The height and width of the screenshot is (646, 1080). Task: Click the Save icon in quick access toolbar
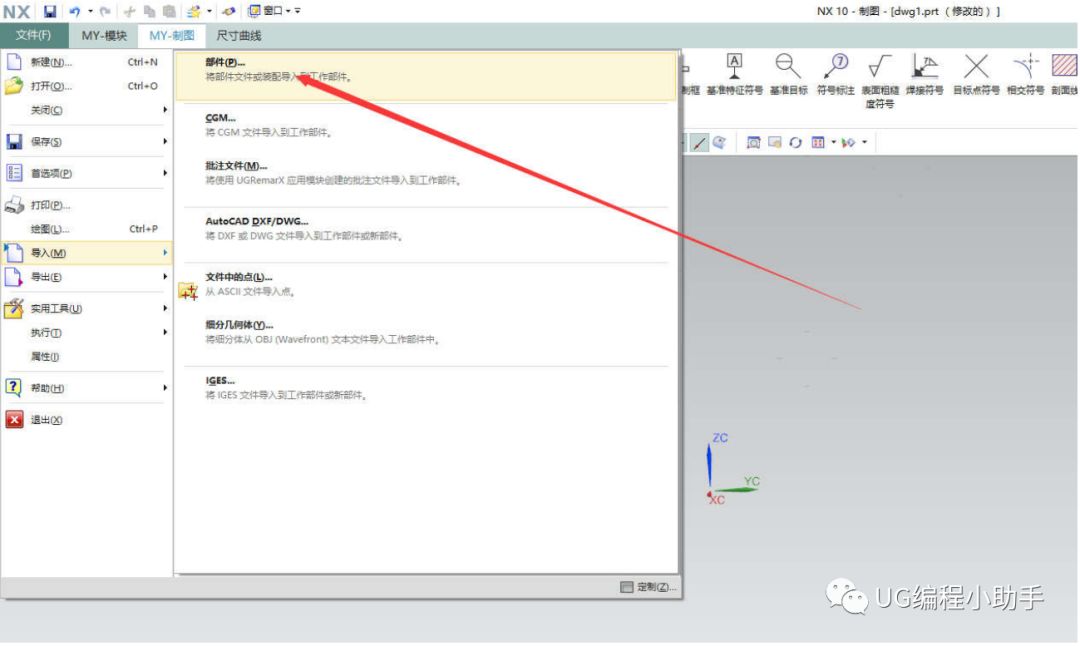point(50,11)
